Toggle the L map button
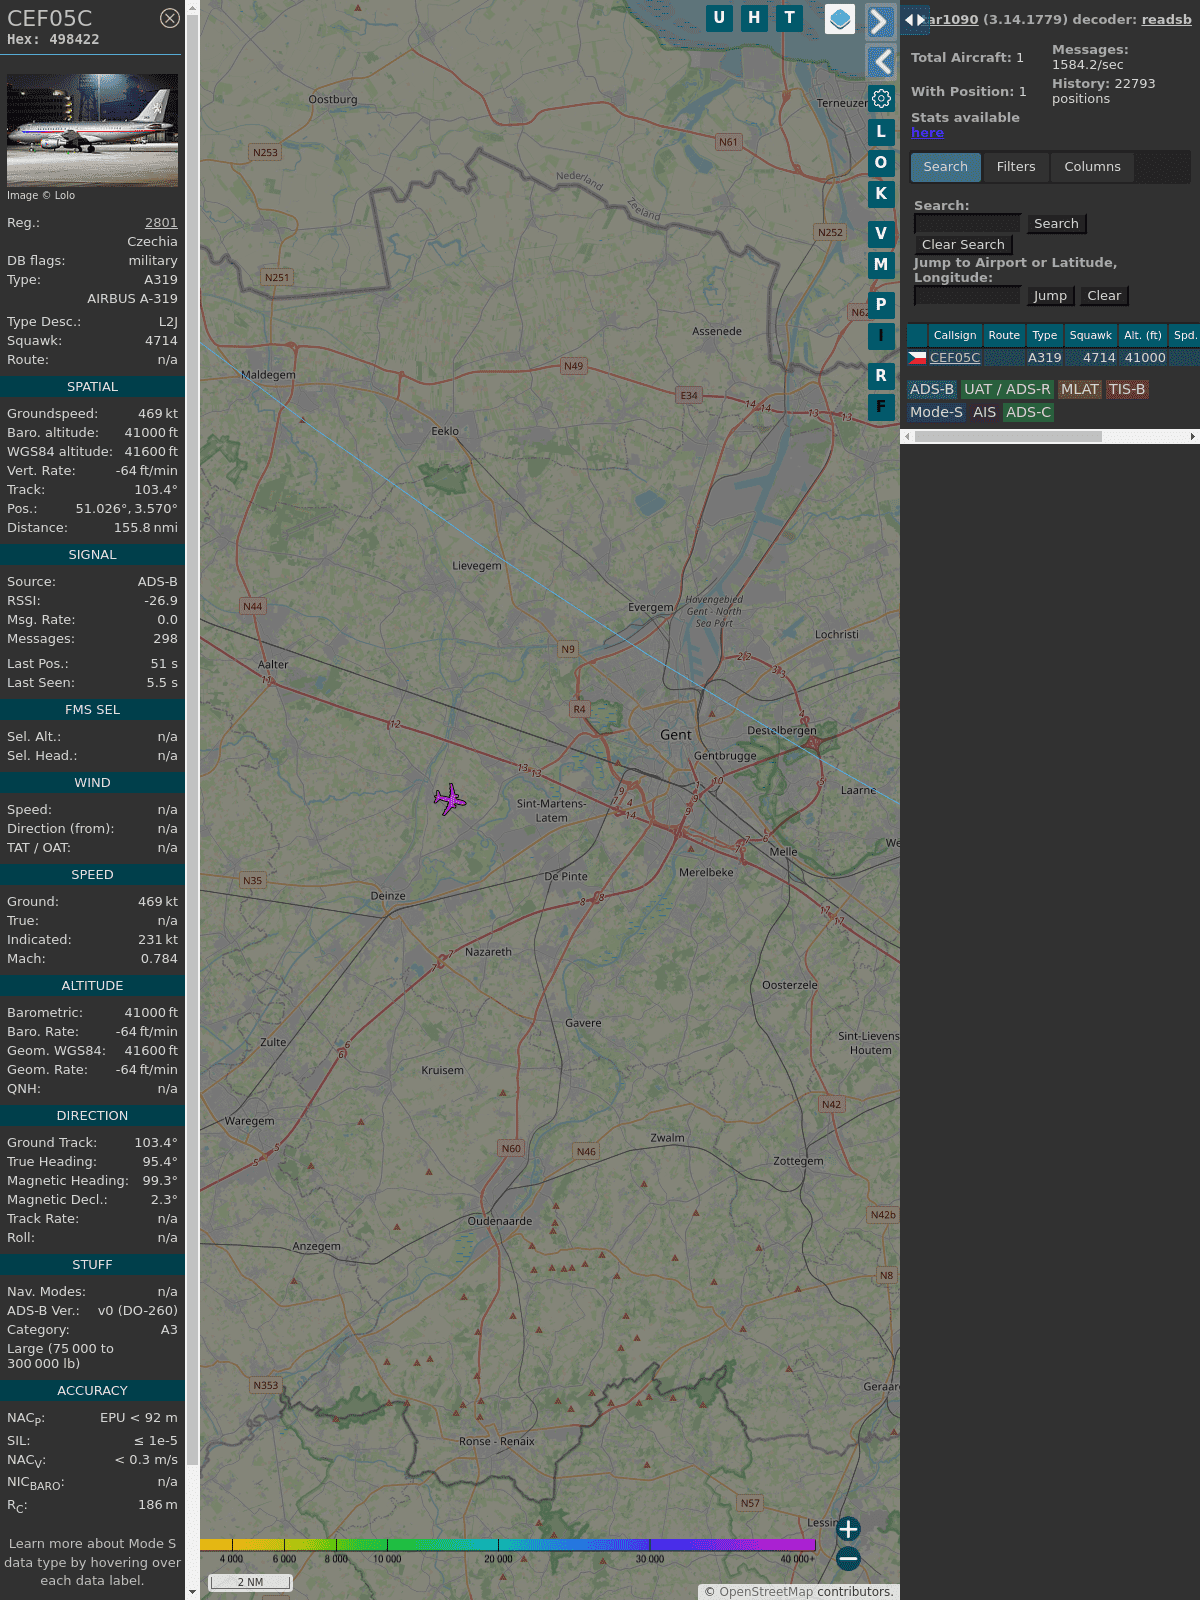 pos(881,132)
